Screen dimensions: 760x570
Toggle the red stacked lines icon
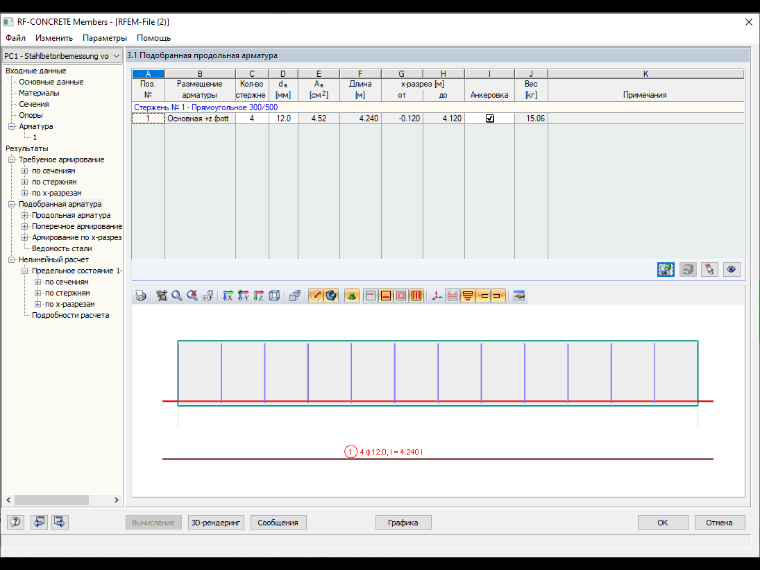468,296
